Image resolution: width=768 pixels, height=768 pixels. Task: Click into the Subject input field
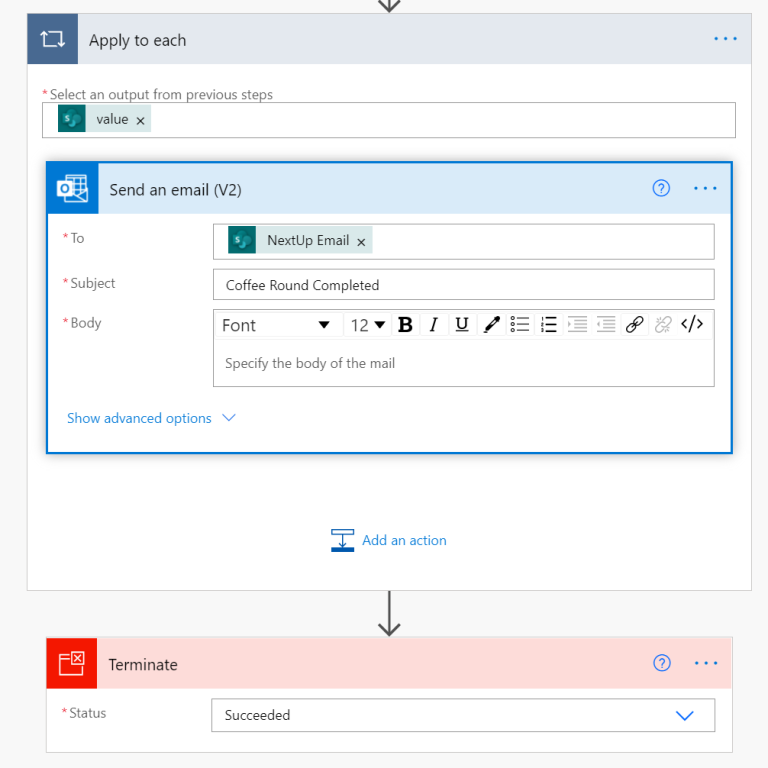[x=463, y=285]
